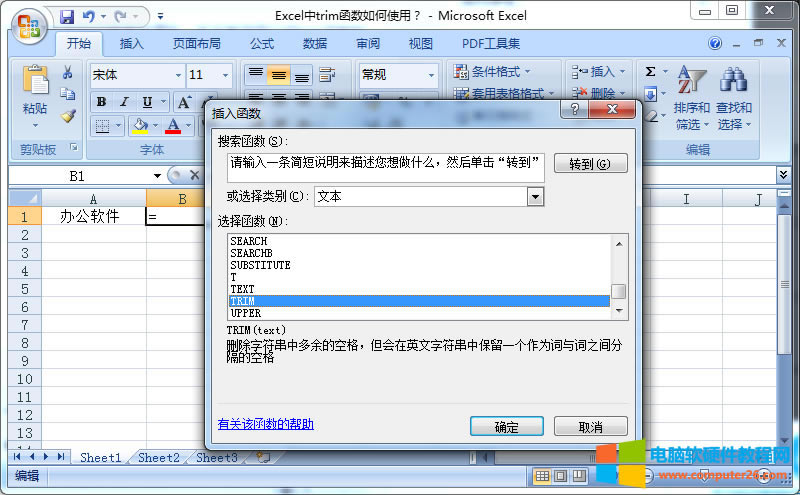The image size is (800, 495).
Task: Toggle bold formatting
Action: [101, 102]
